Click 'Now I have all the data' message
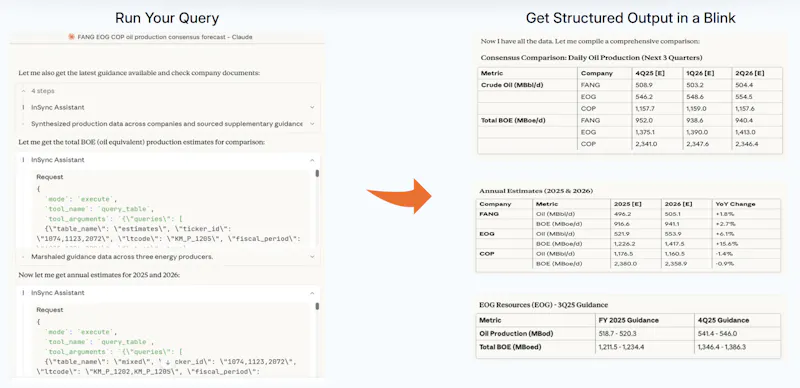The image size is (800, 388). coord(590,41)
